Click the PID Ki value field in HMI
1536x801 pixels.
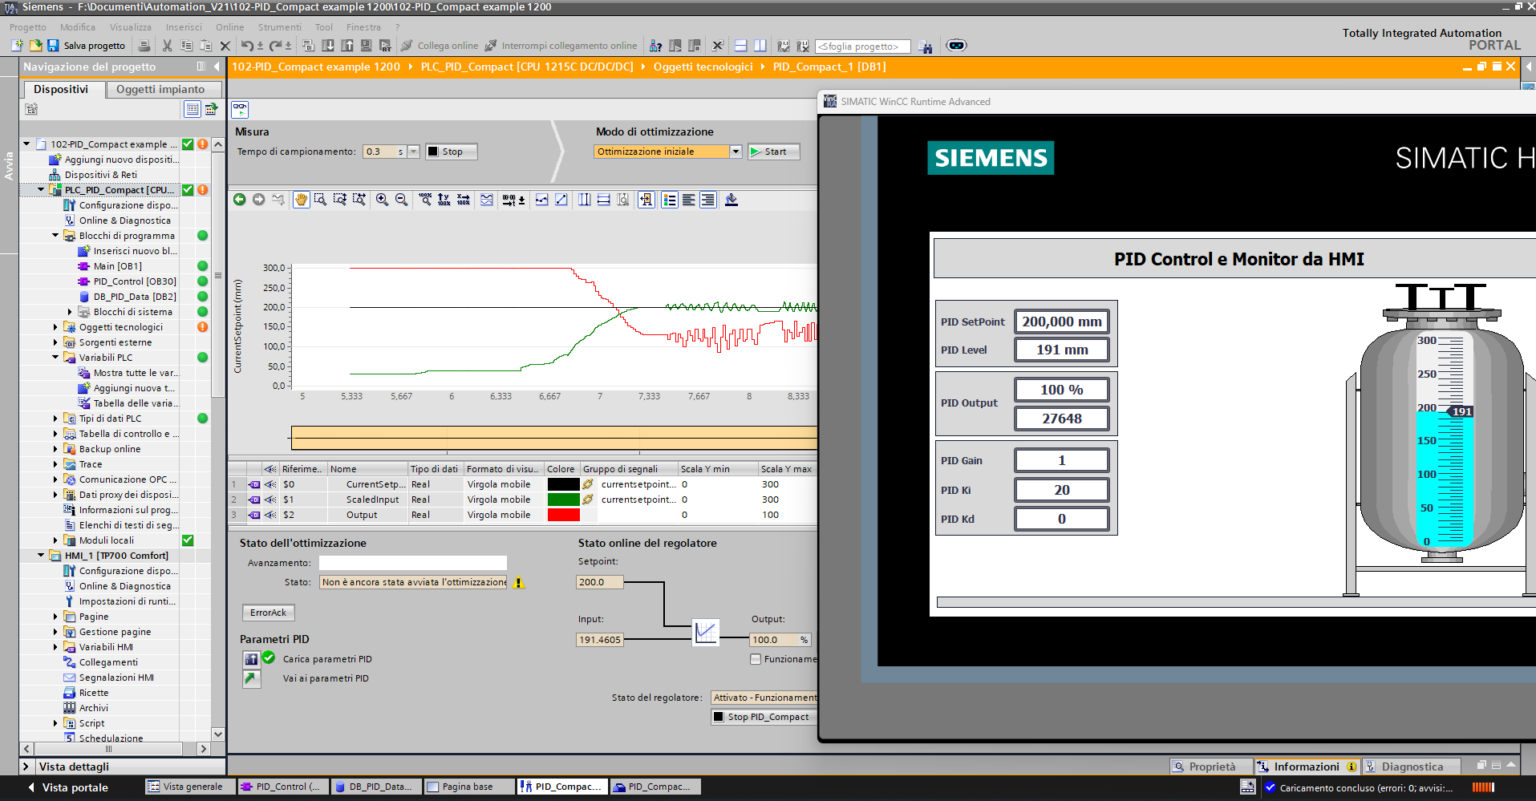point(1062,490)
